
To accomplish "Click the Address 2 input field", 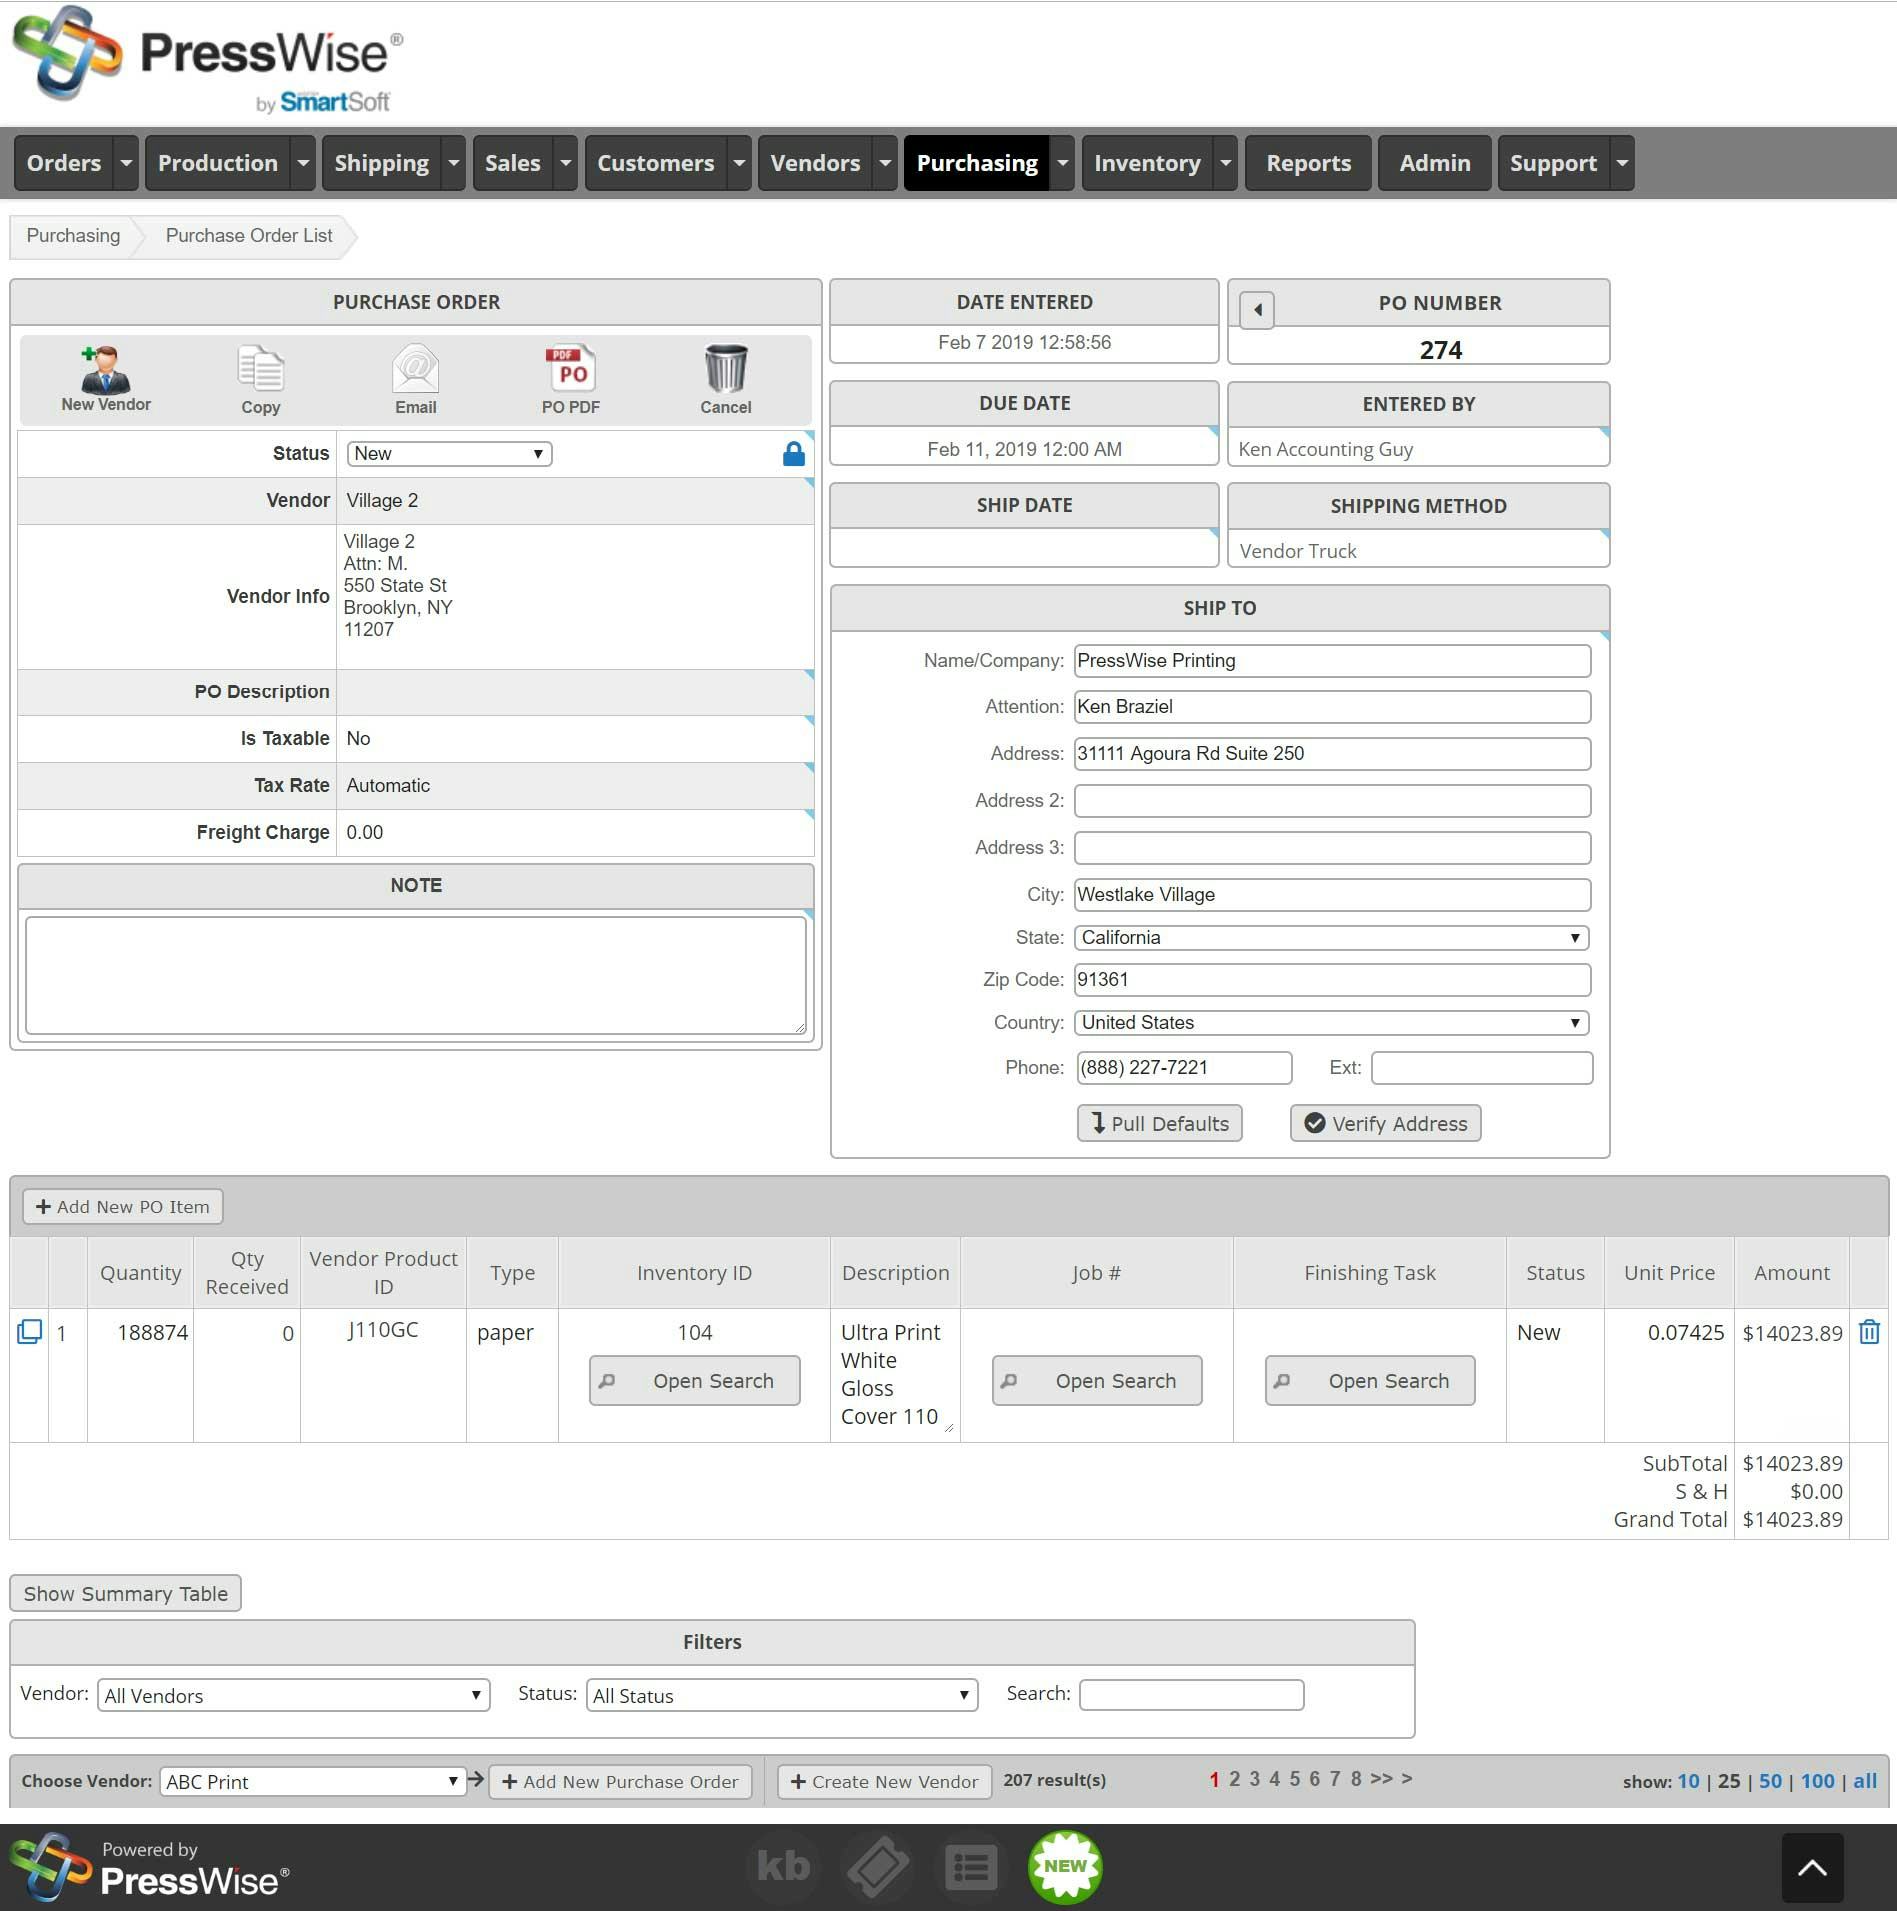I will click(1332, 801).
